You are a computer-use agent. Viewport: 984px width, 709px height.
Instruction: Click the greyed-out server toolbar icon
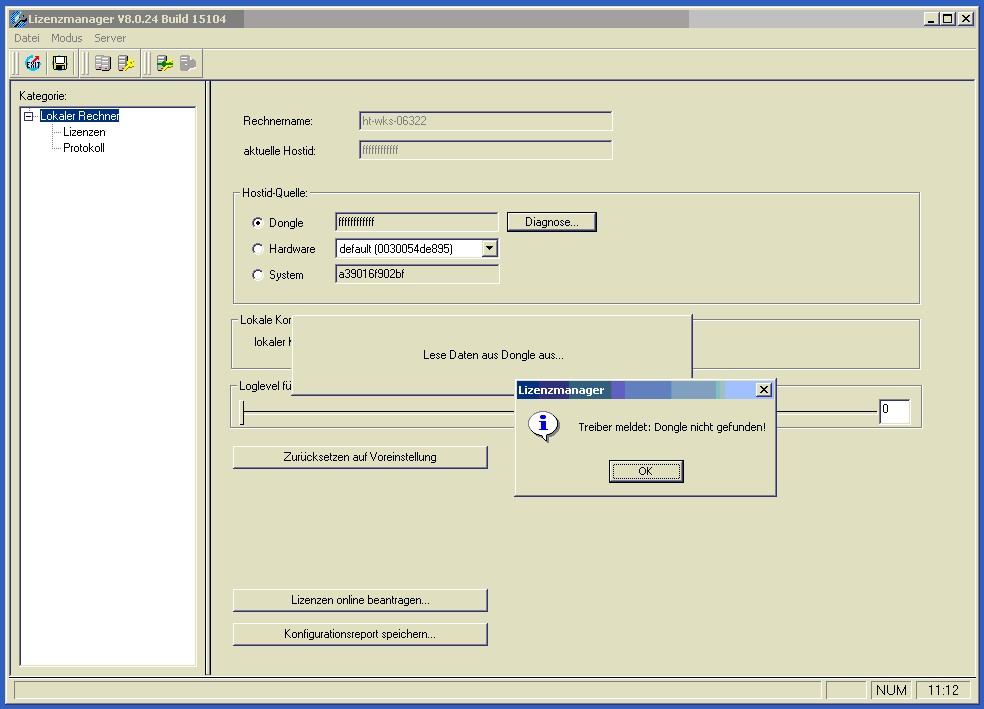(188, 63)
